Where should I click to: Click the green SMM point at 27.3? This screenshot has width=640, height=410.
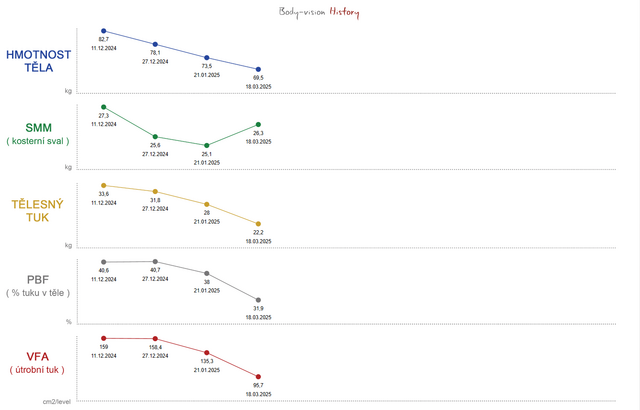point(103,107)
